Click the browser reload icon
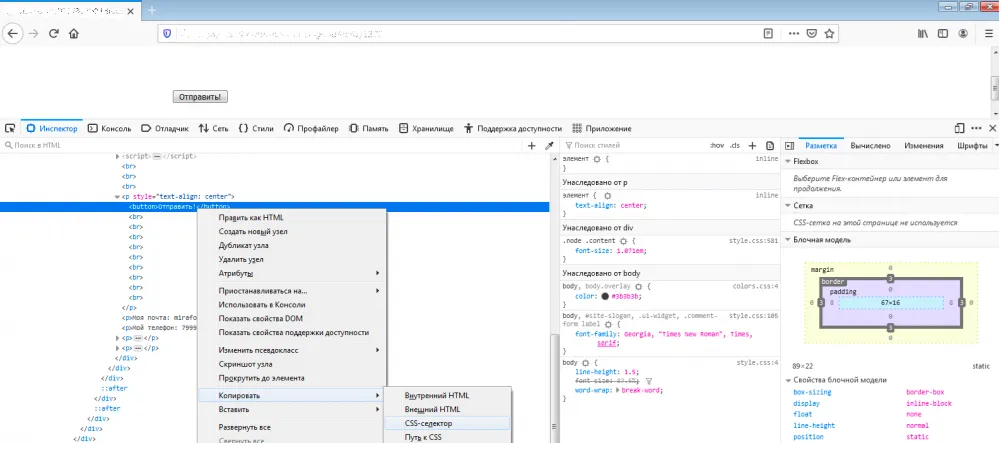The height and width of the screenshot is (452, 1003). pyautogui.click(x=54, y=33)
